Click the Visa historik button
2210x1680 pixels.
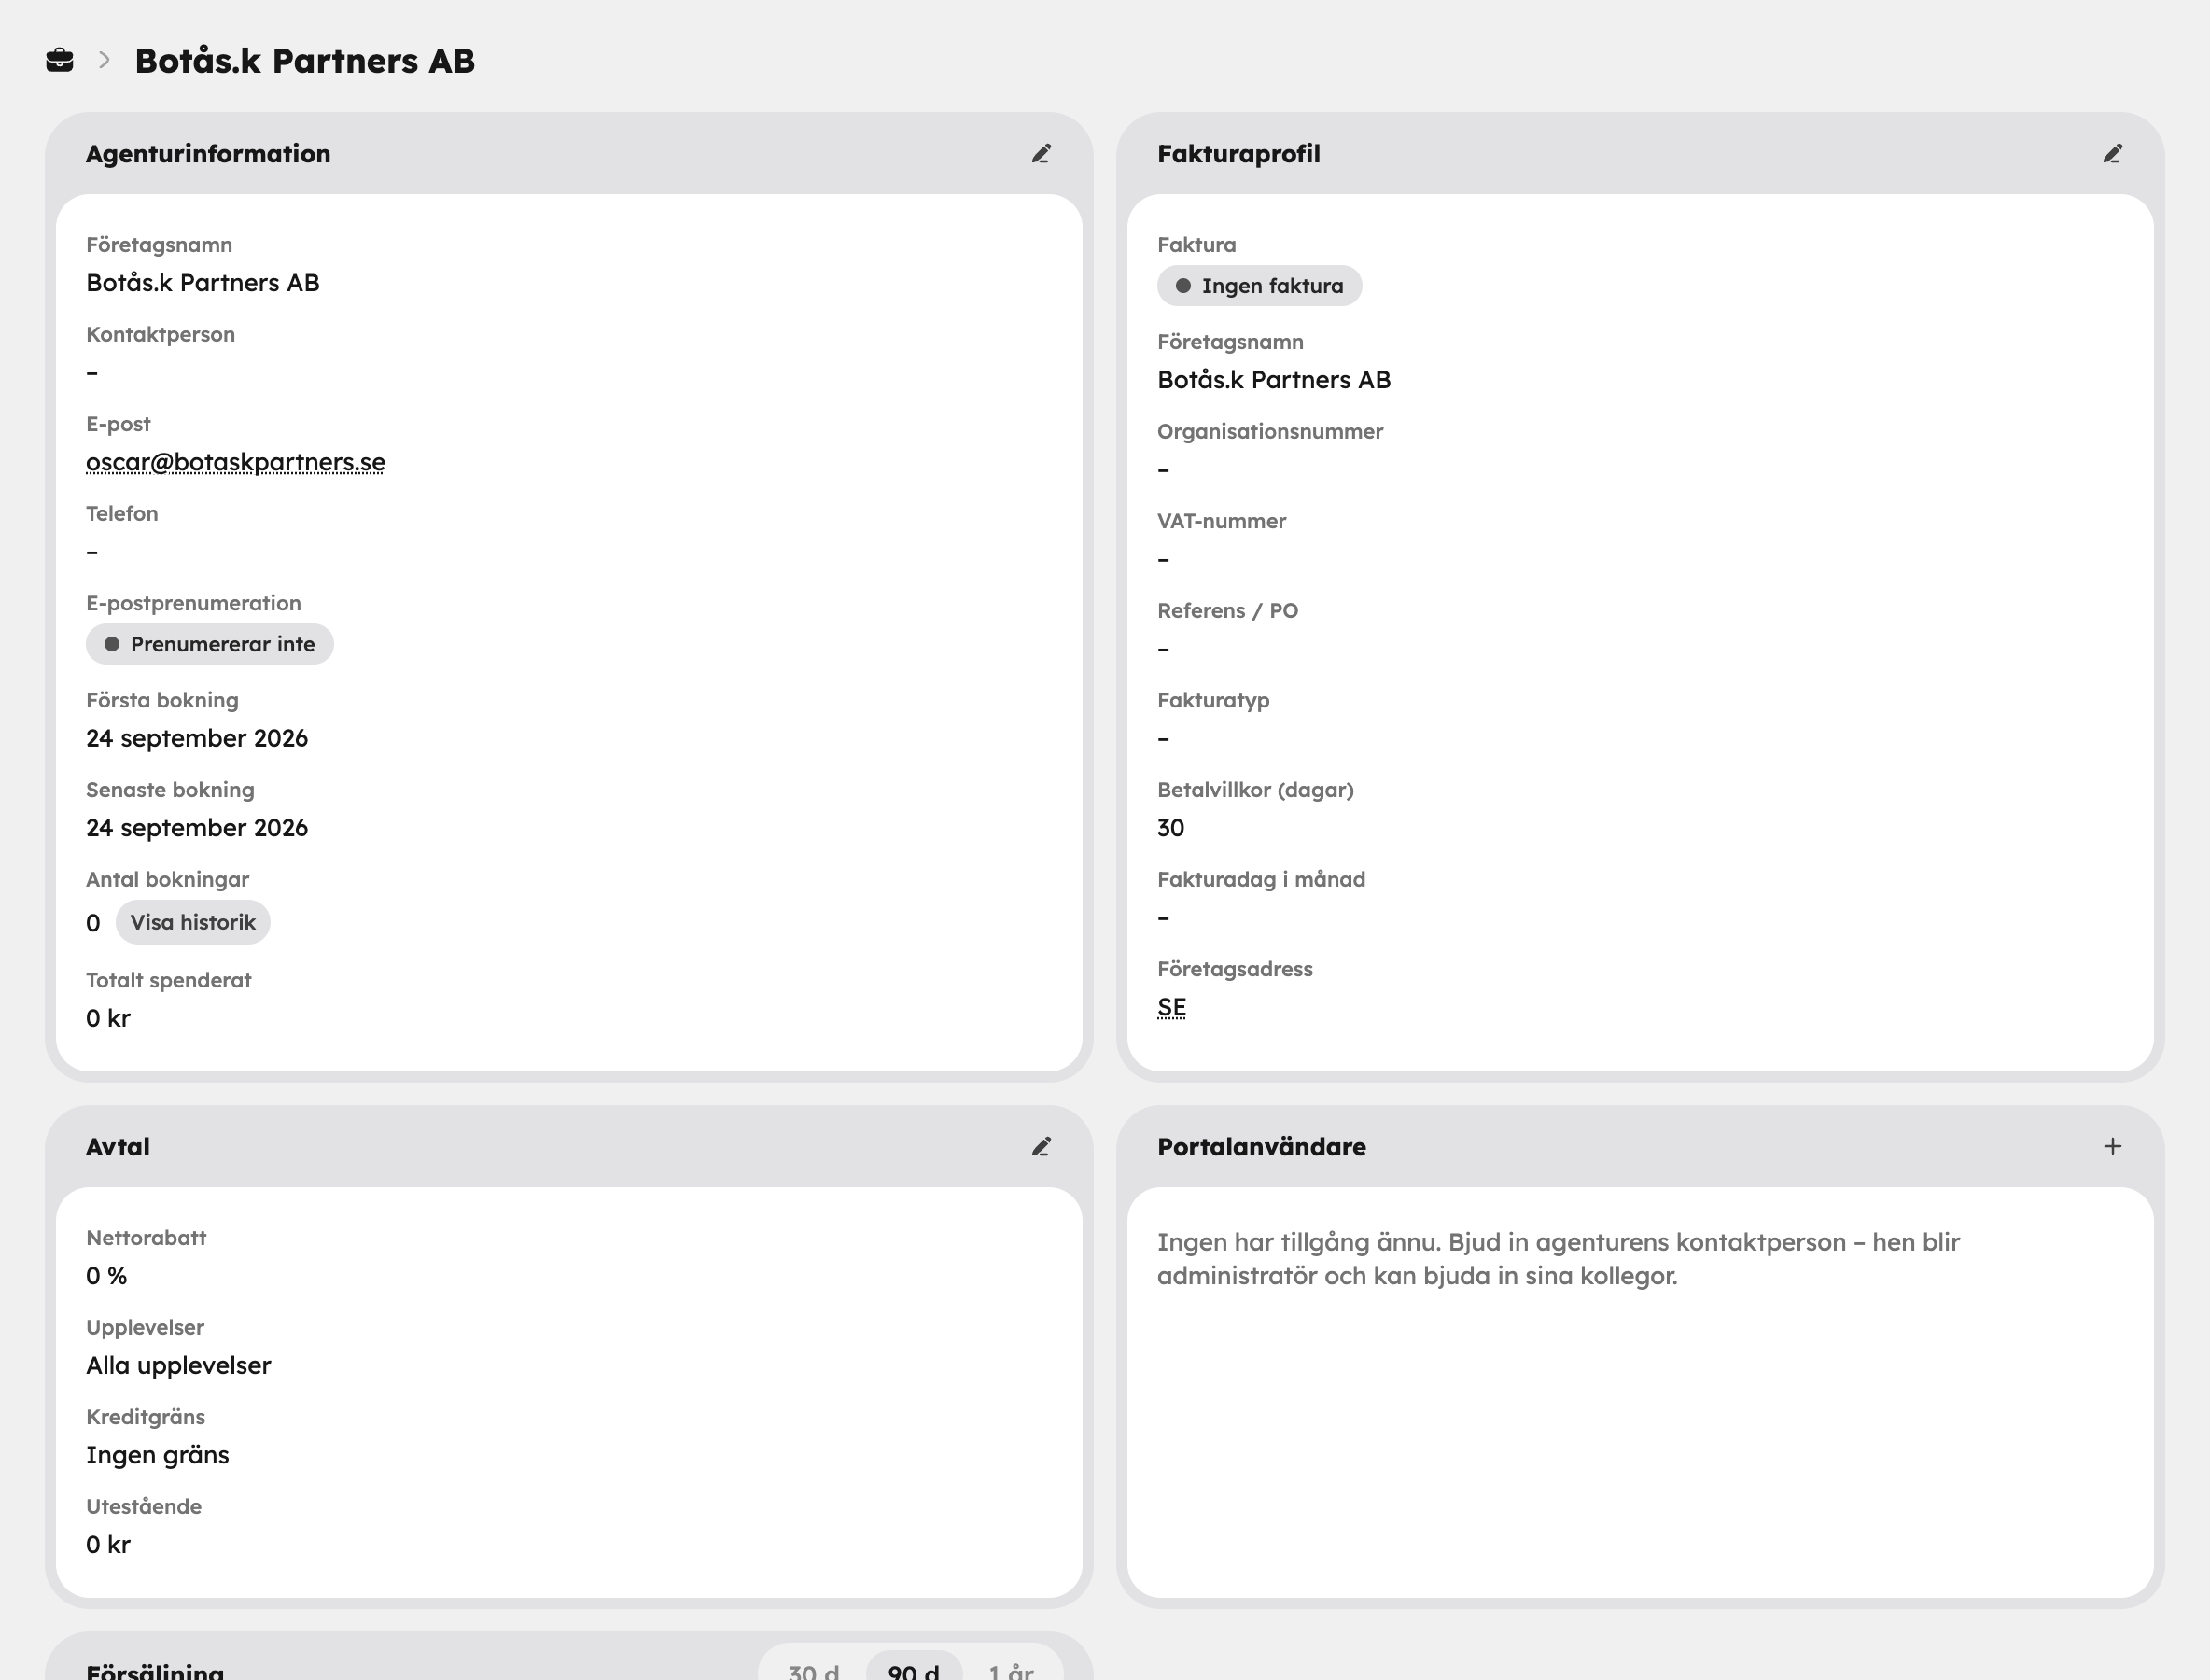click(x=193, y=922)
